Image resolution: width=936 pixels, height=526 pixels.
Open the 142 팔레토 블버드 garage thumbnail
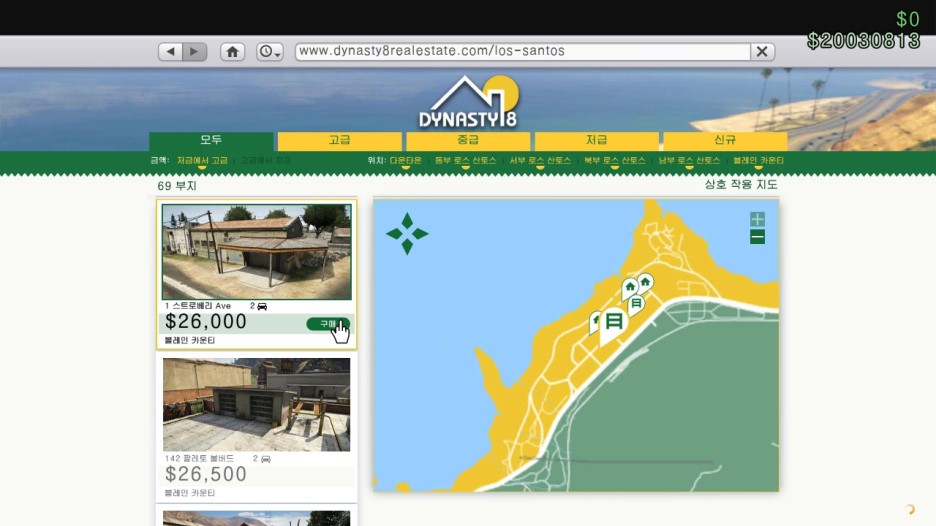coord(256,404)
